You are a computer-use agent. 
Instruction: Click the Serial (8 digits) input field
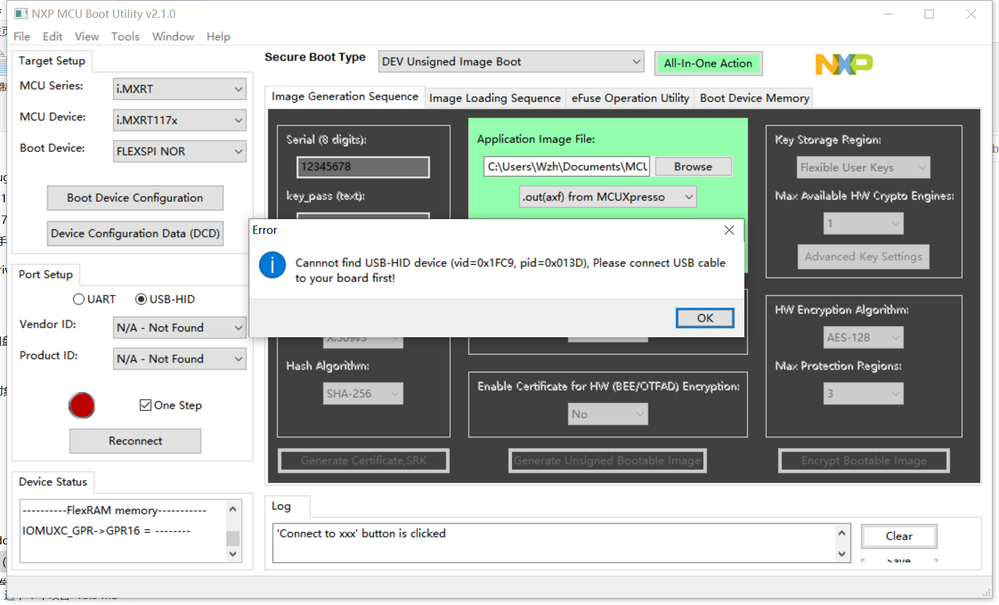[x=363, y=167]
